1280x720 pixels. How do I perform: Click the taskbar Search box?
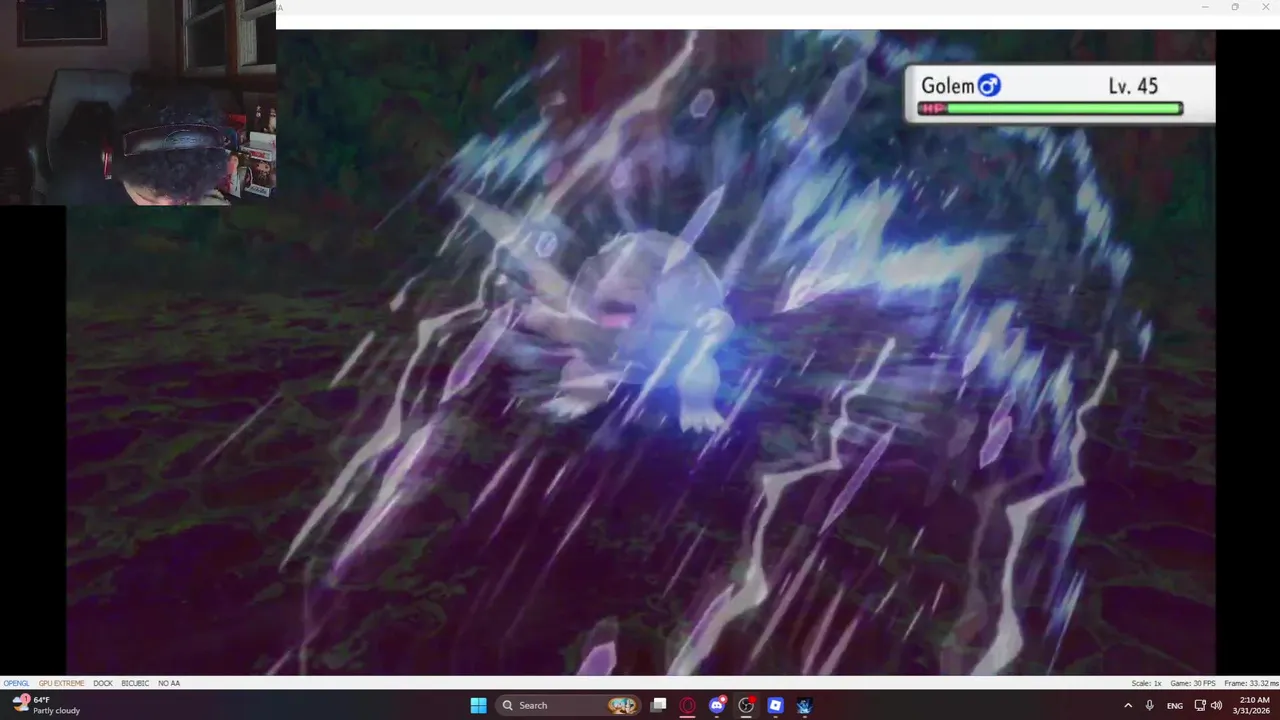tap(568, 705)
